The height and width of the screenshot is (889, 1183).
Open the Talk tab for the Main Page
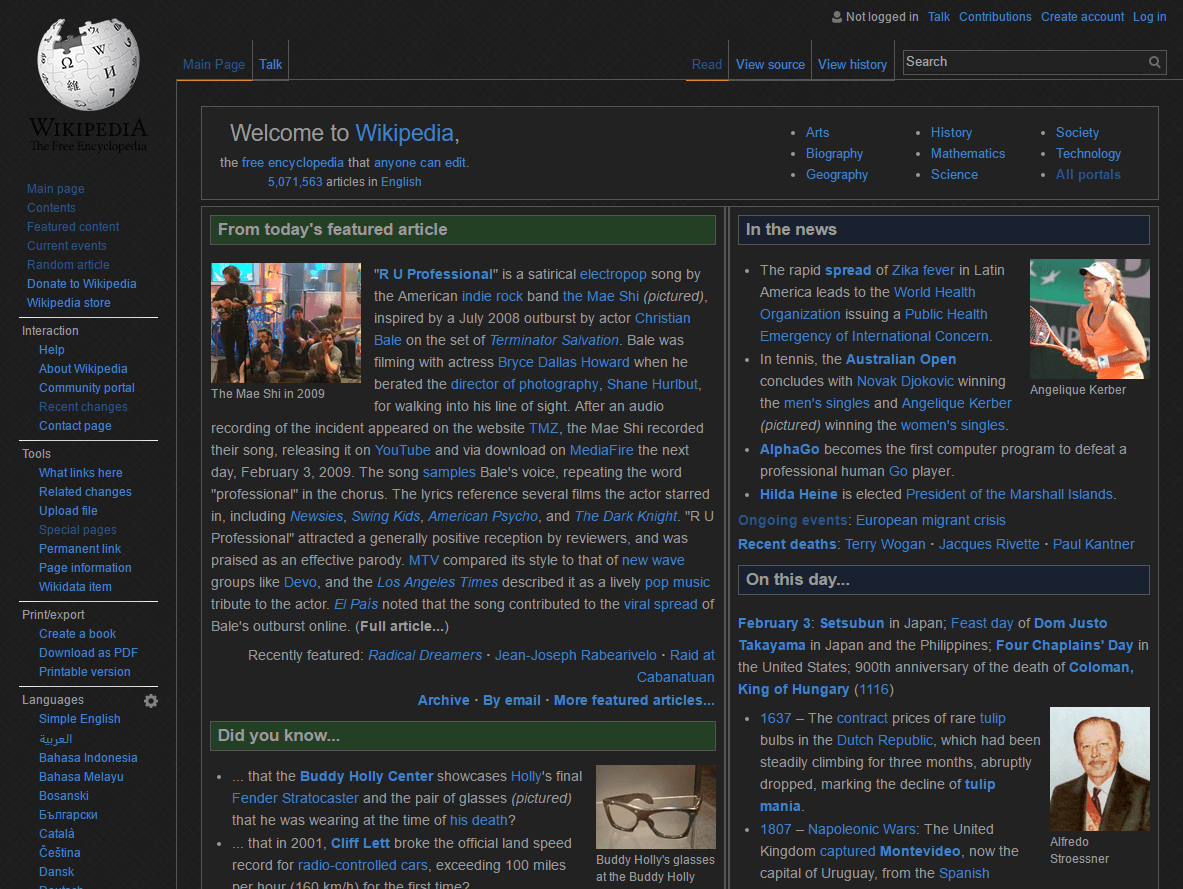270,63
